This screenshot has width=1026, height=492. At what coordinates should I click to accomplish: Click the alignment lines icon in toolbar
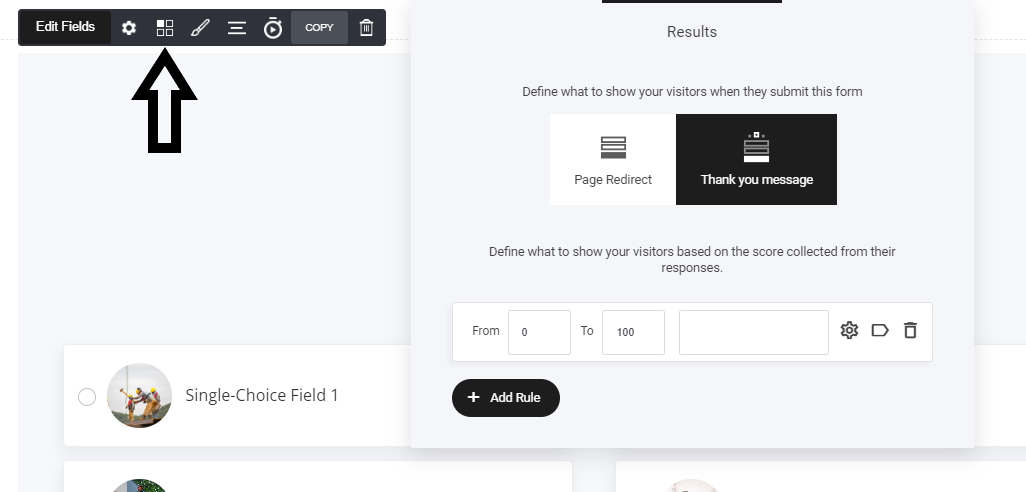[237, 28]
